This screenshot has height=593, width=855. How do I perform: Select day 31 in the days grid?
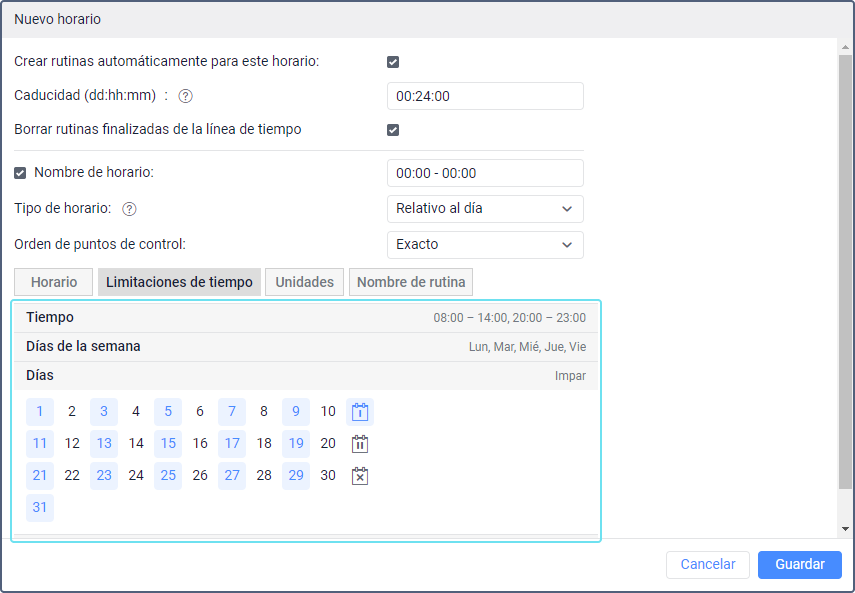[40, 507]
